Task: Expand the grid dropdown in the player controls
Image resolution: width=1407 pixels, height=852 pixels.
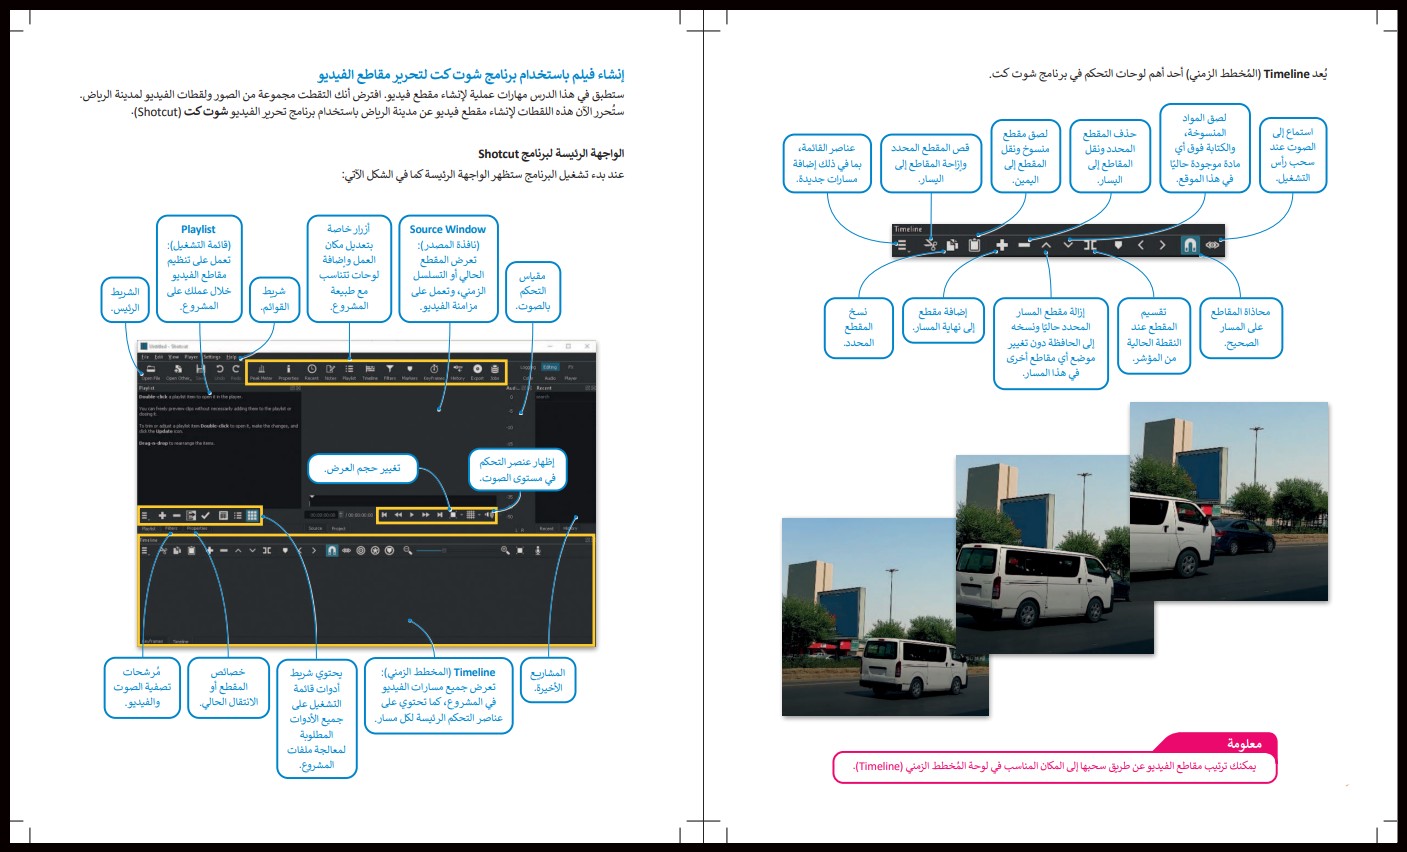Action: (472, 515)
